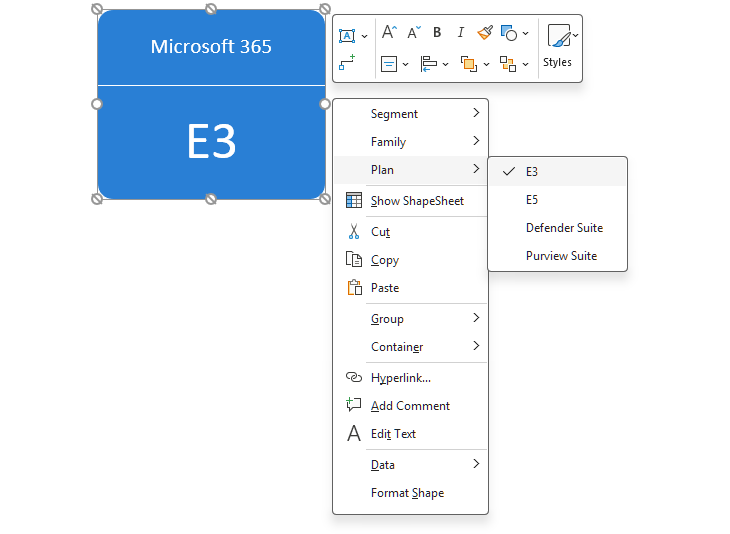Click the Align shapes icon
730x534 pixels.
[428, 64]
